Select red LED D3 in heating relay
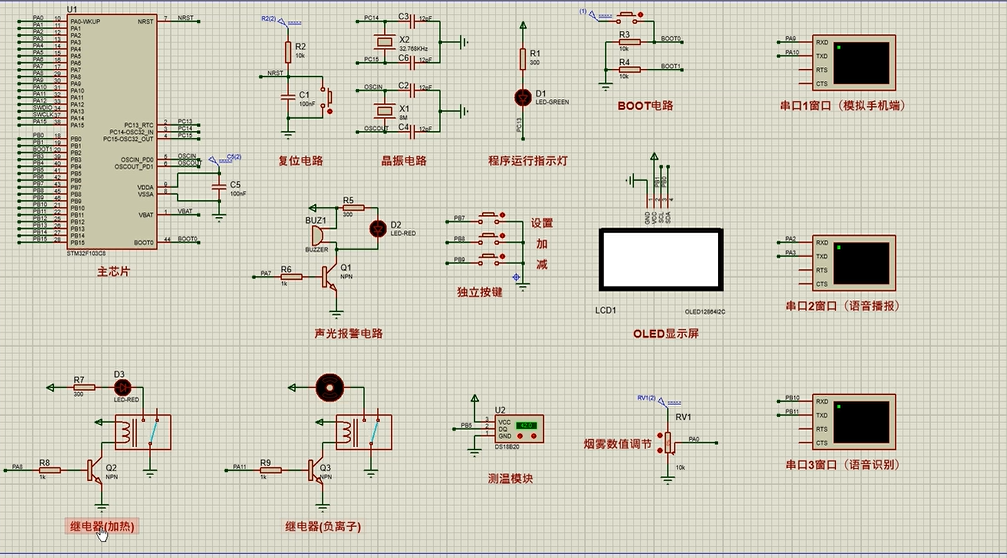This screenshot has width=1007, height=558. pyautogui.click(x=122, y=388)
